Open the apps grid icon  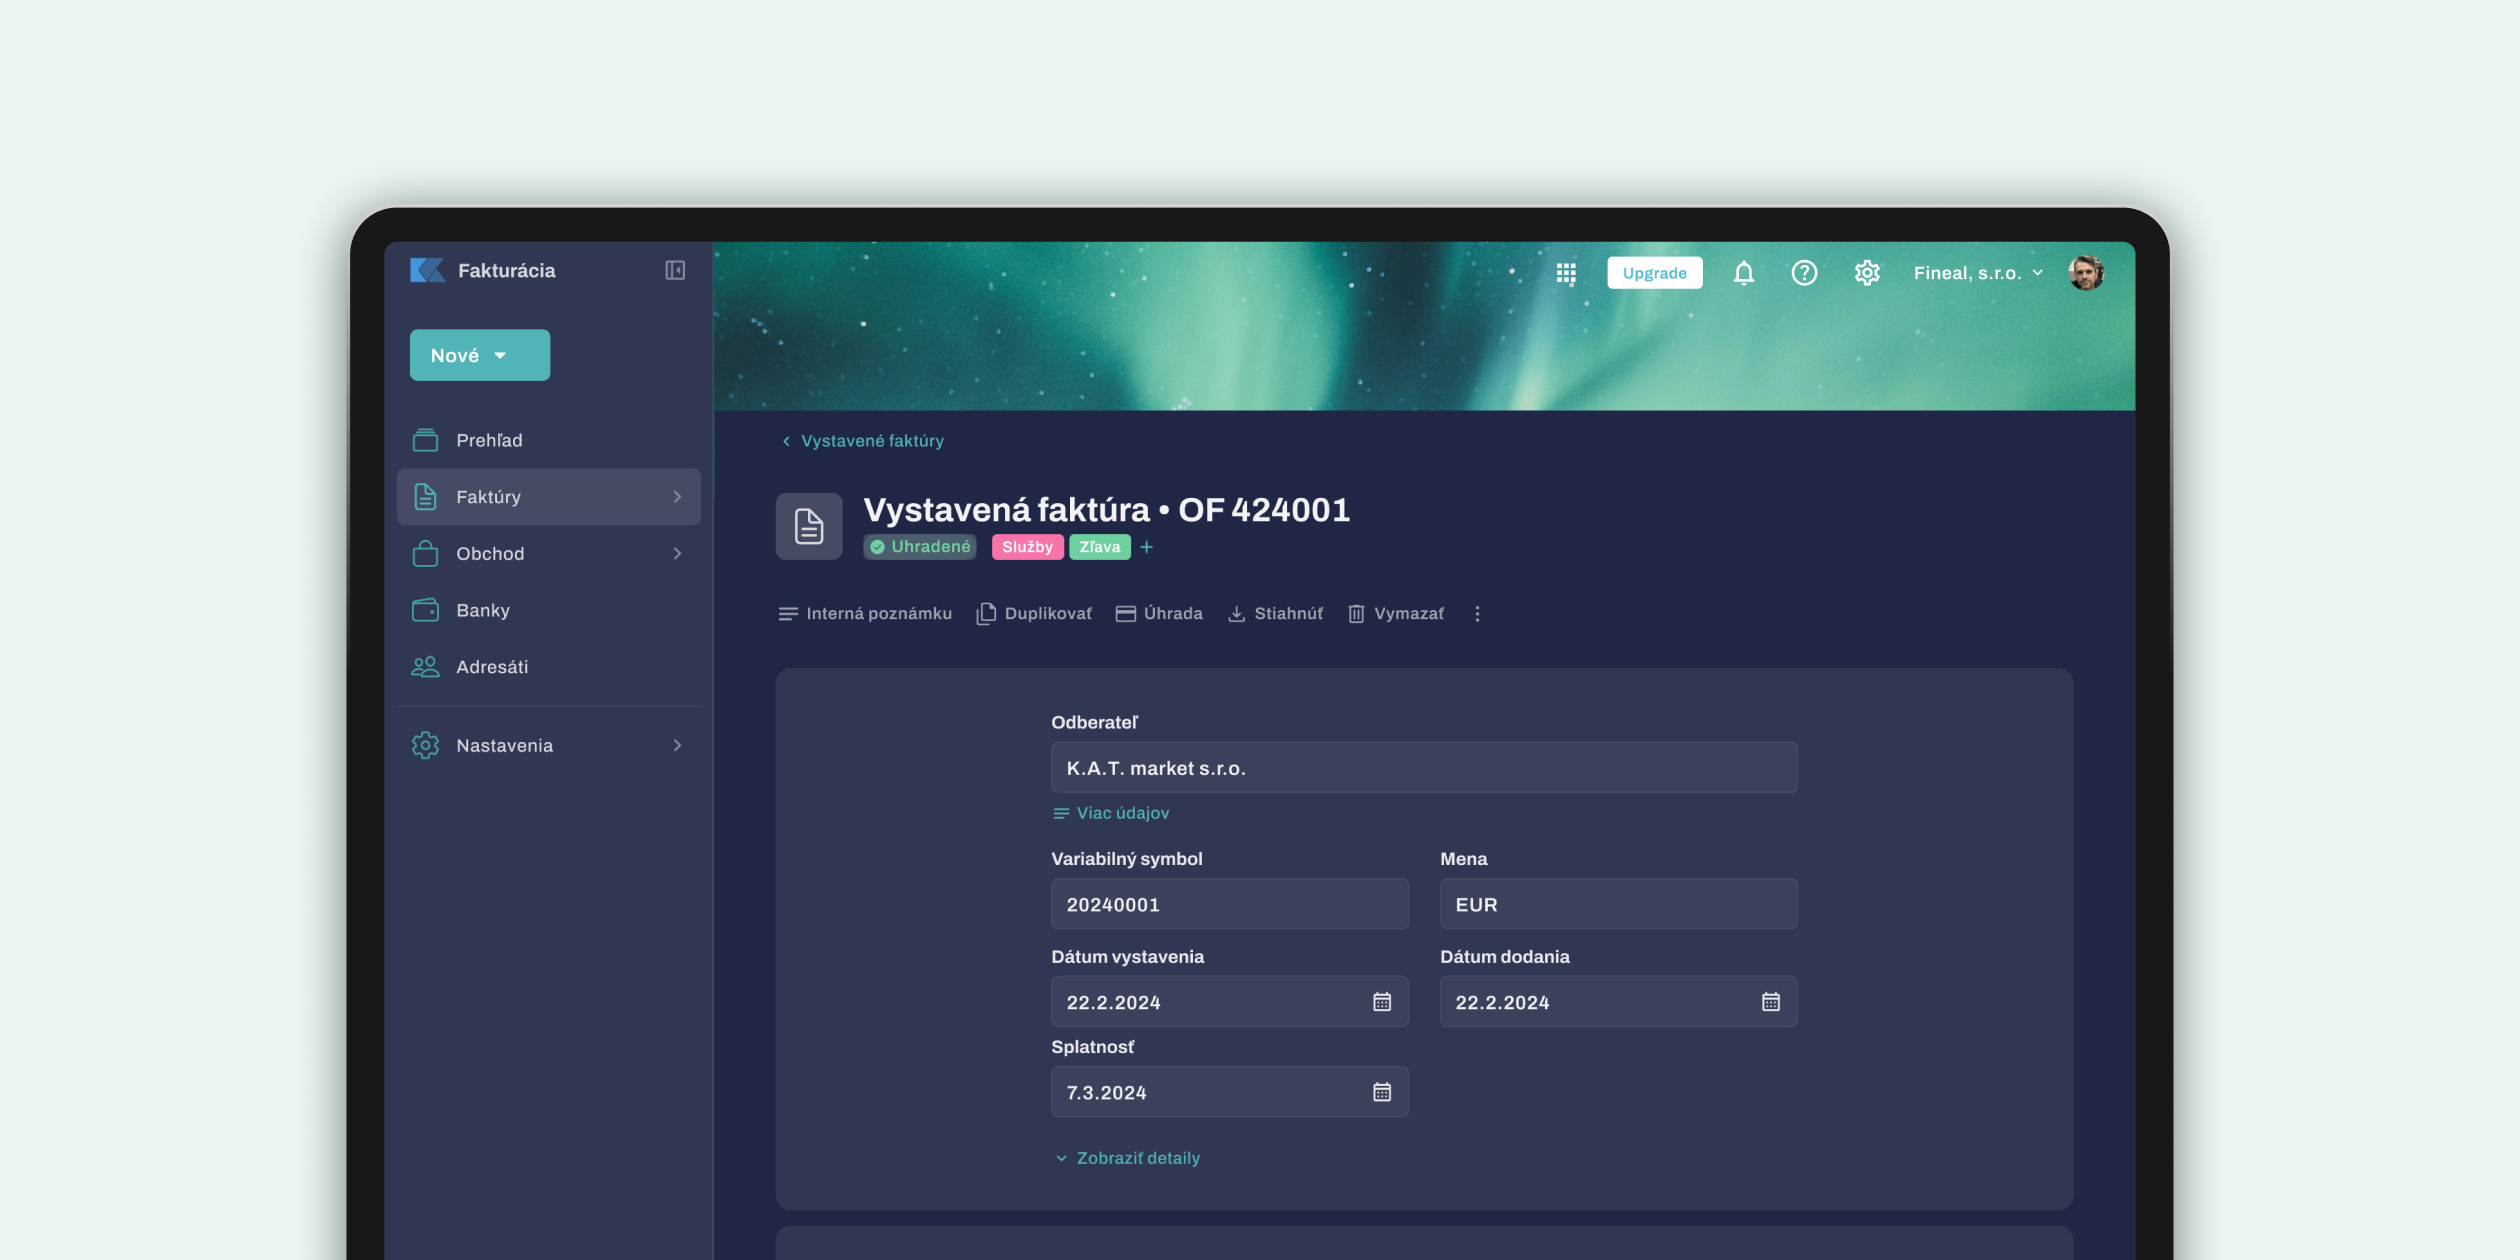1566,273
